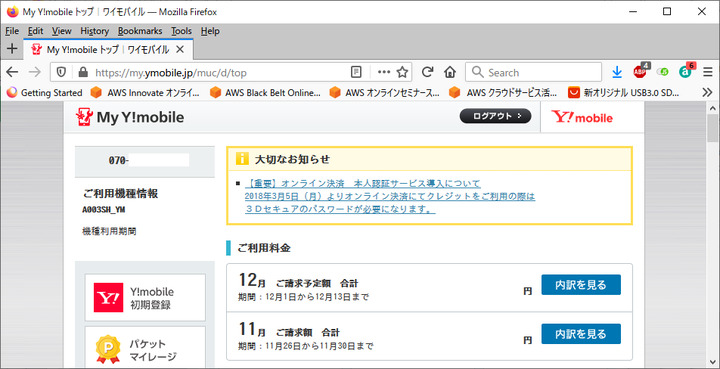Minimize the Firefox window
Viewport: 720px width, 369px height.
(632, 11)
